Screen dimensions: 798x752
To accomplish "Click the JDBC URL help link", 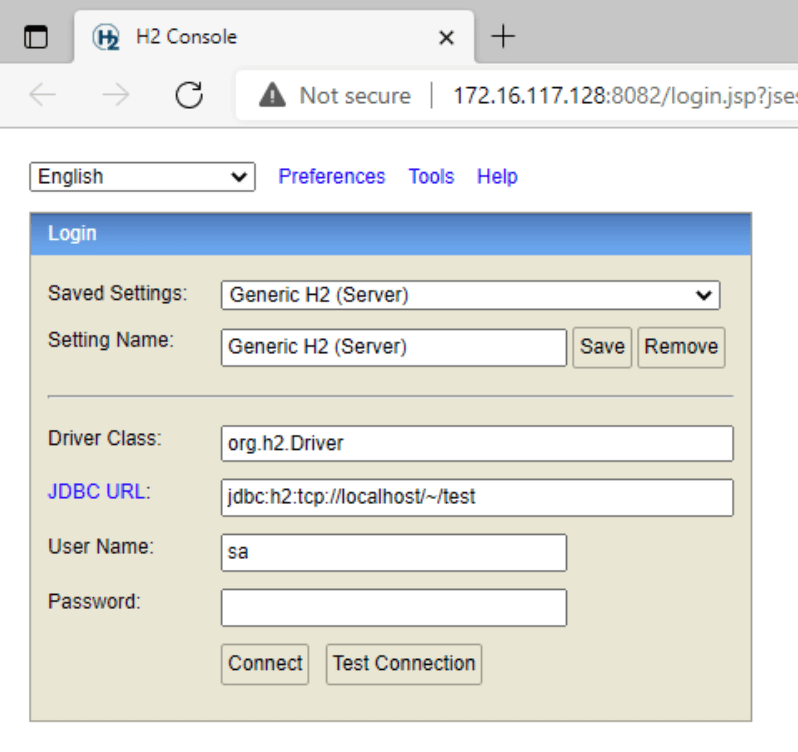I will click(x=99, y=492).
